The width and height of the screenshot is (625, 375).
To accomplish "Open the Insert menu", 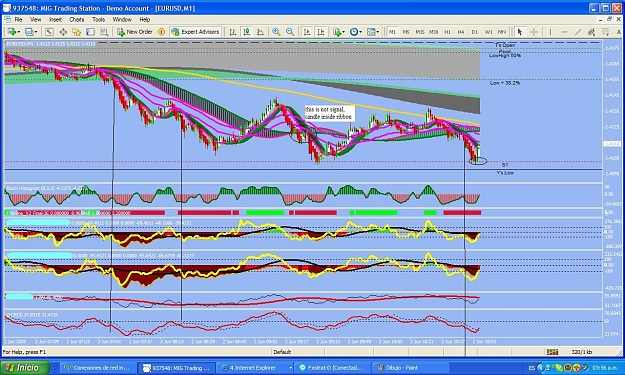I will (x=55, y=20).
